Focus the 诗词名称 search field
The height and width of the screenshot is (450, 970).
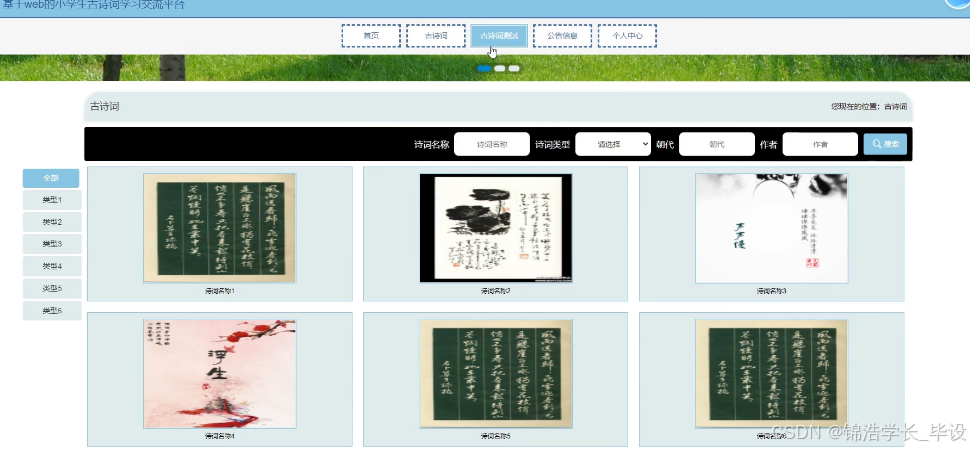(492, 144)
